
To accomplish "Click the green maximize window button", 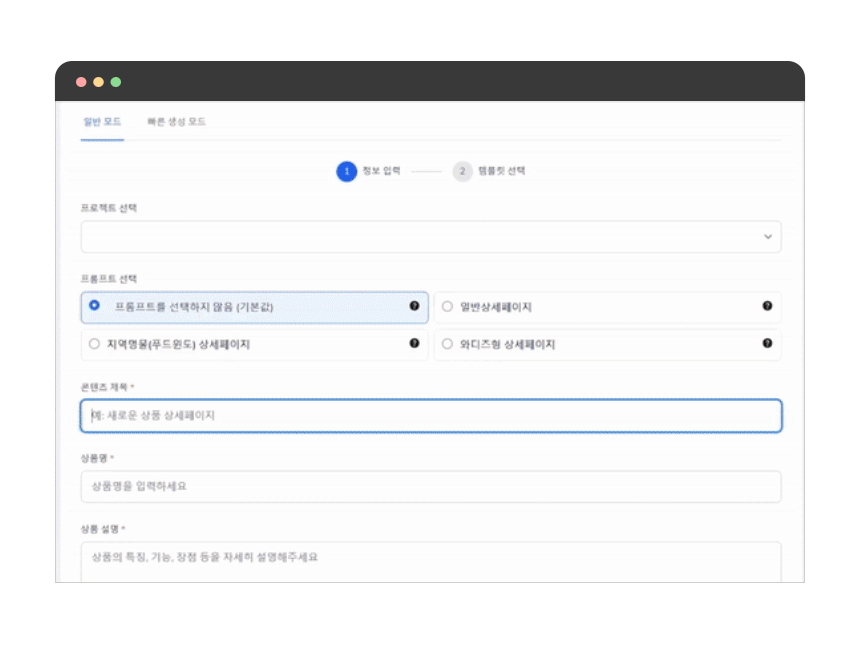I will (116, 82).
